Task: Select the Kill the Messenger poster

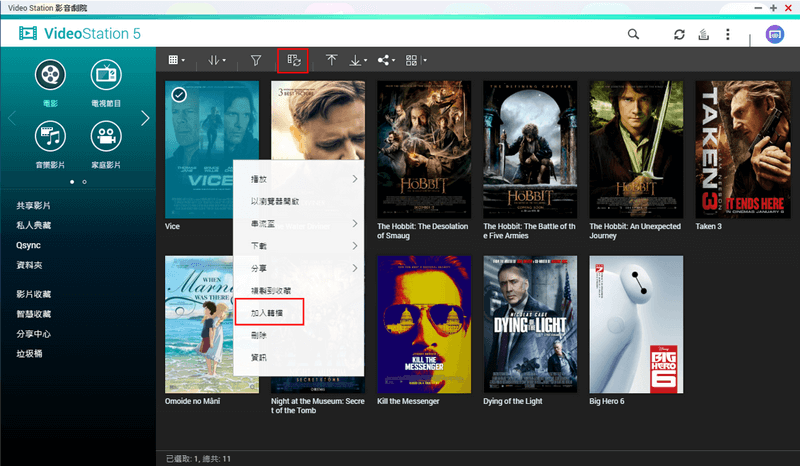Action: click(x=424, y=324)
